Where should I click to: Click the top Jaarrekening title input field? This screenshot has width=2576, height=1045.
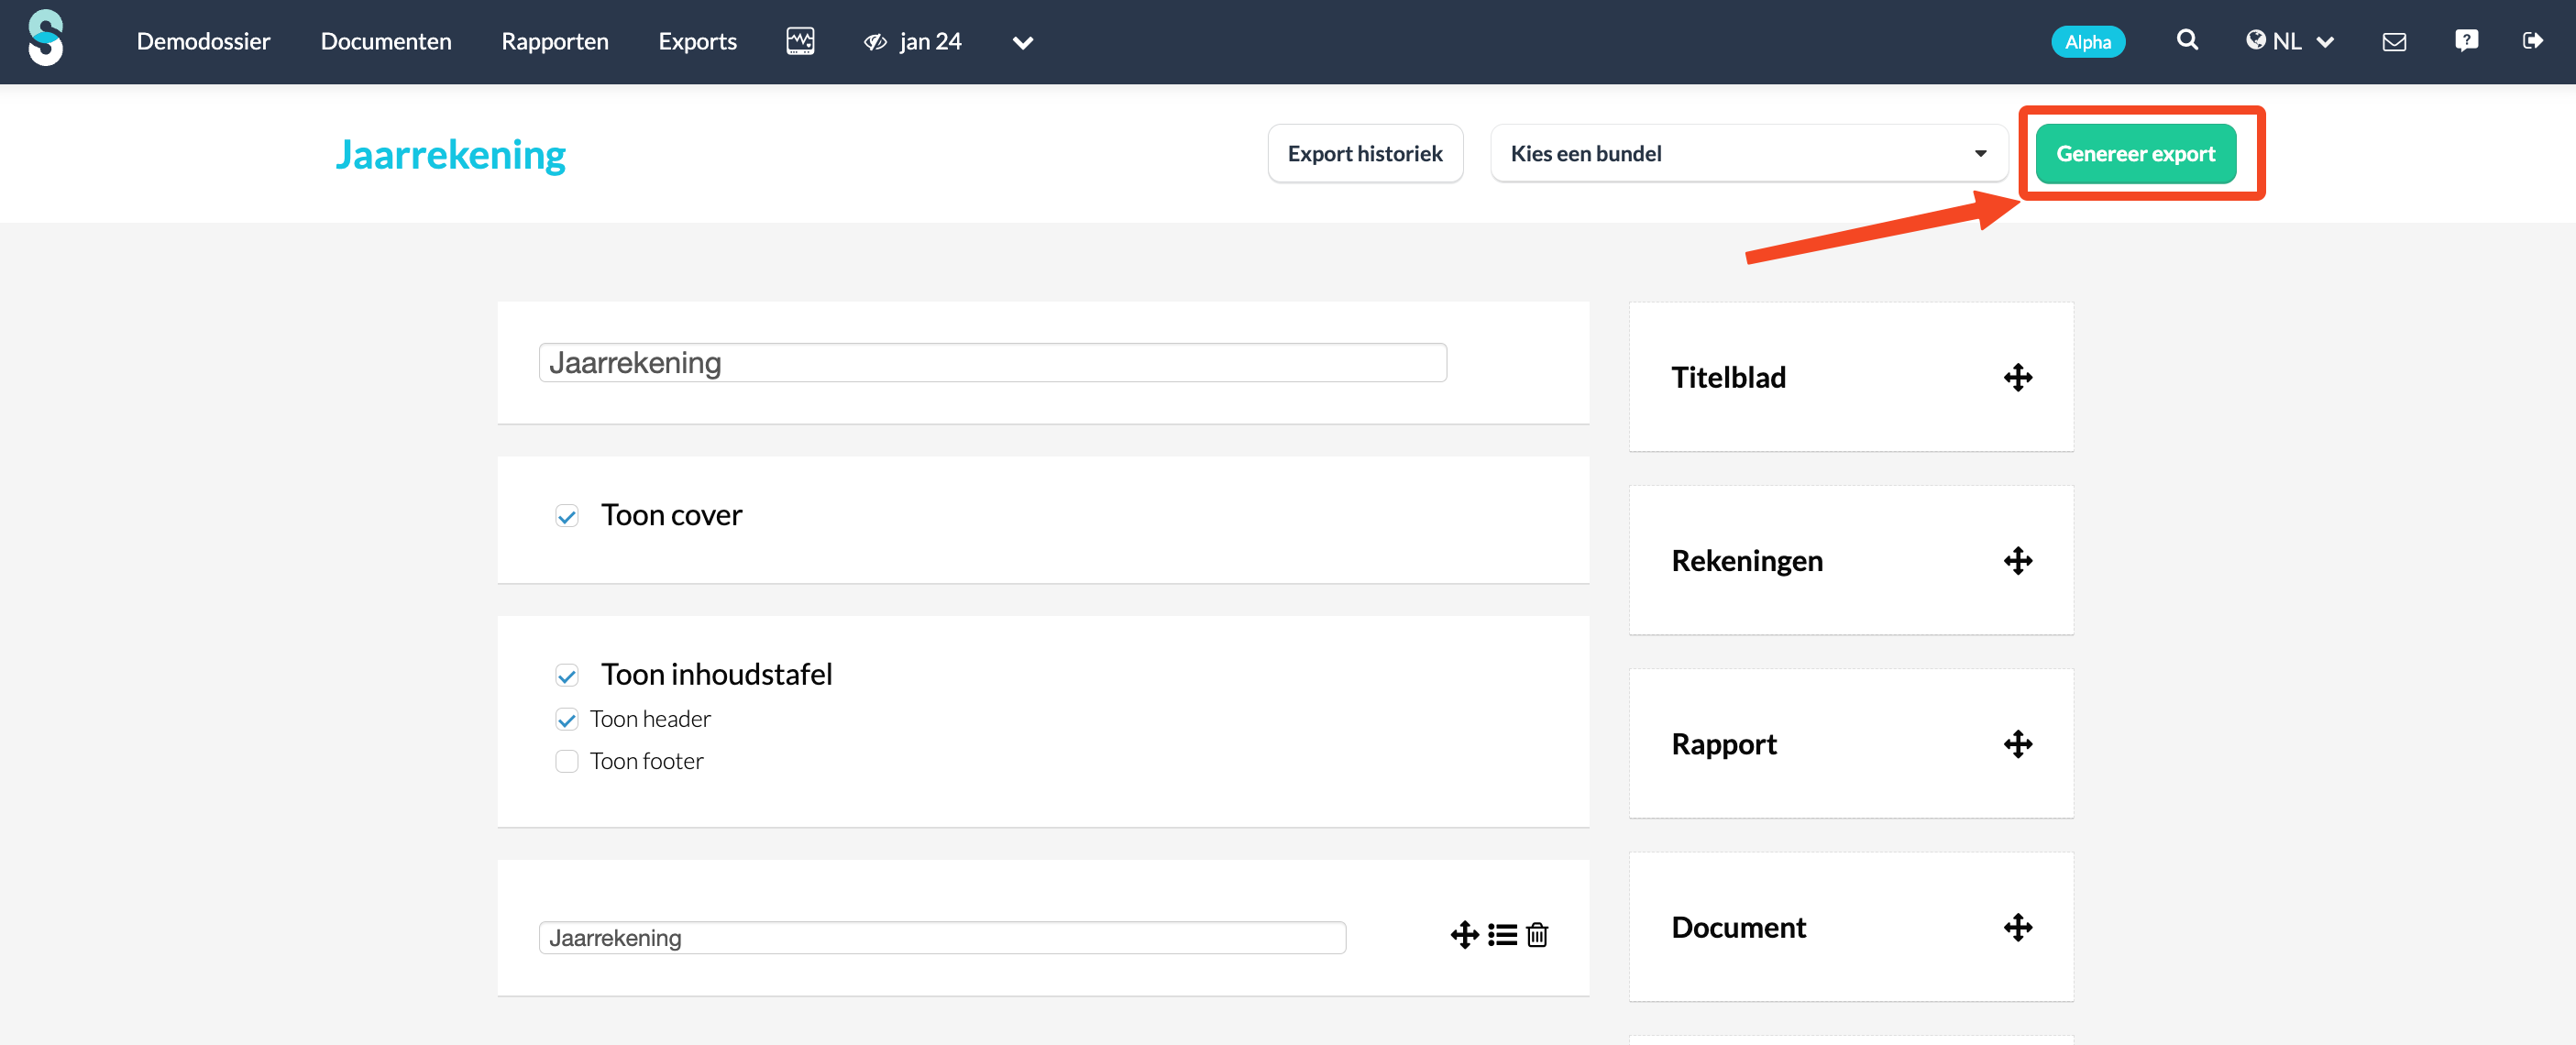coord(991,363)
